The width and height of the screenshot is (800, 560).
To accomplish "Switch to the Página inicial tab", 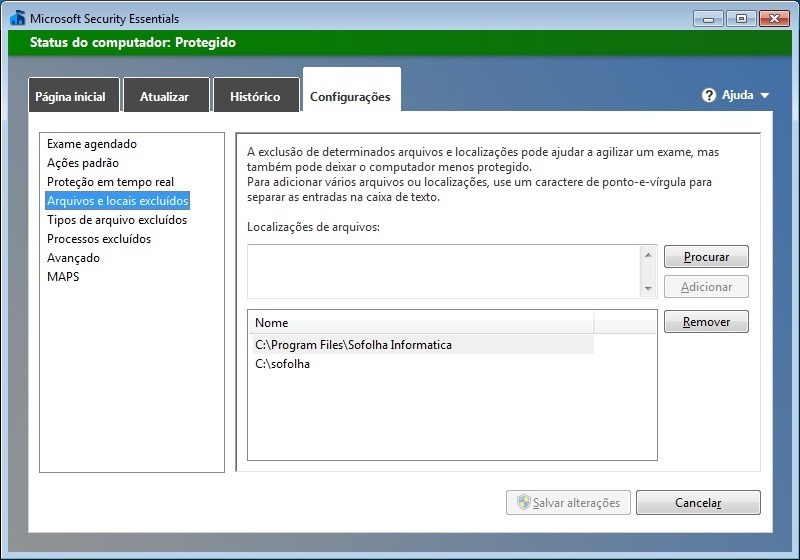I will (x=73, y=95).
